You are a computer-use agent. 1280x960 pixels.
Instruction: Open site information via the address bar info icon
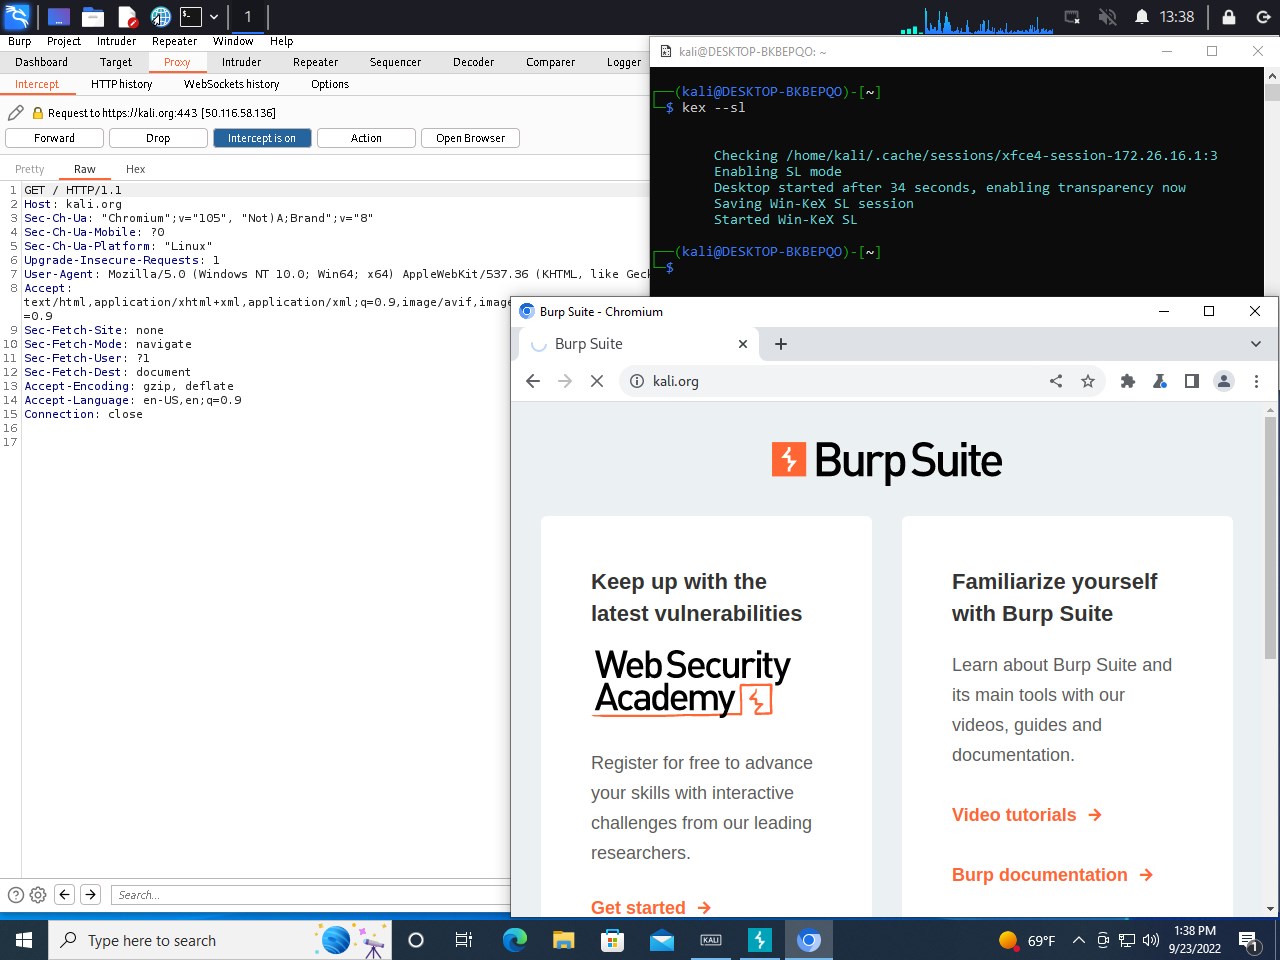(637, 381)
